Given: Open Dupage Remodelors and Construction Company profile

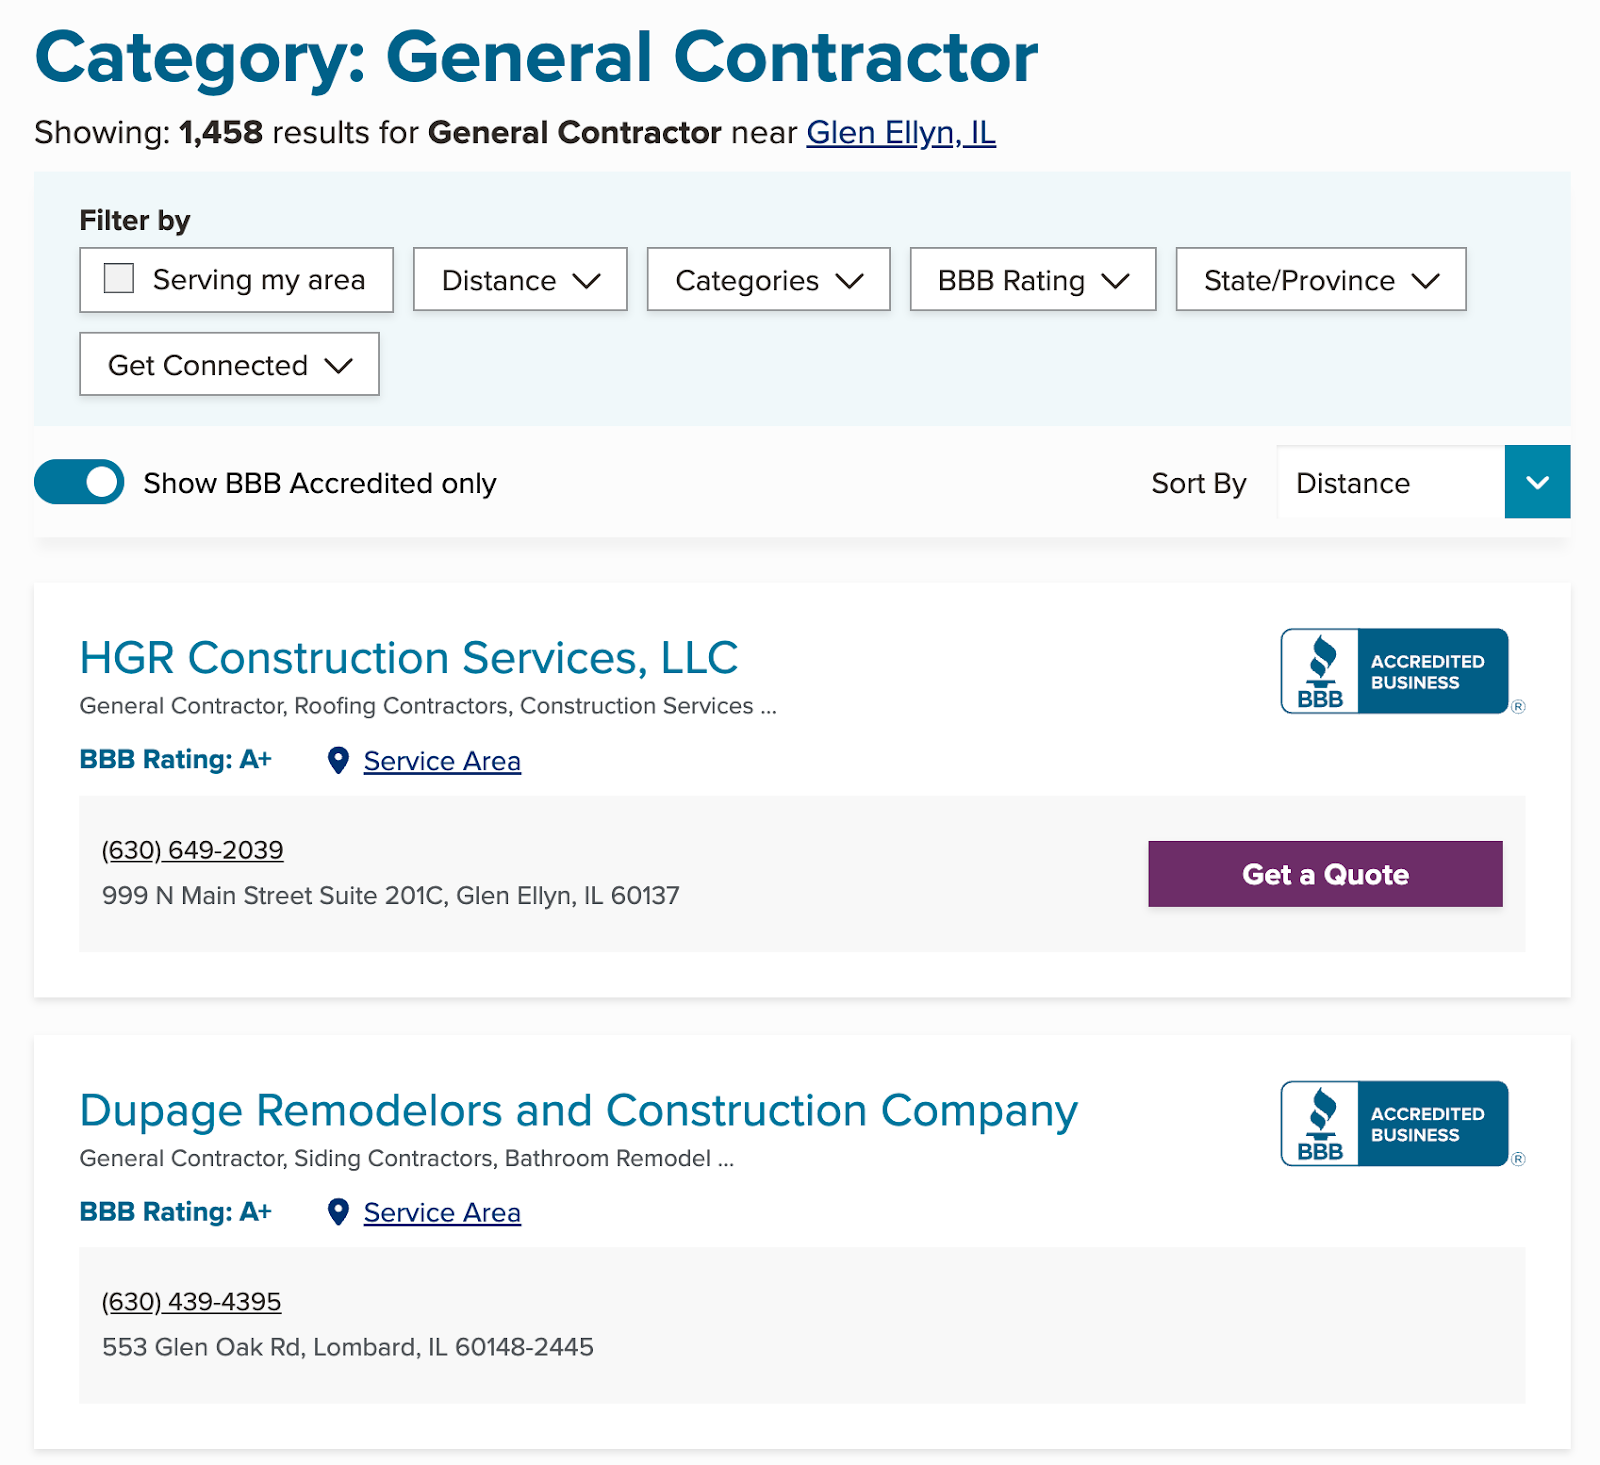Looking at the screenshot, I should pyautogui.click(x=578, y=1110).
